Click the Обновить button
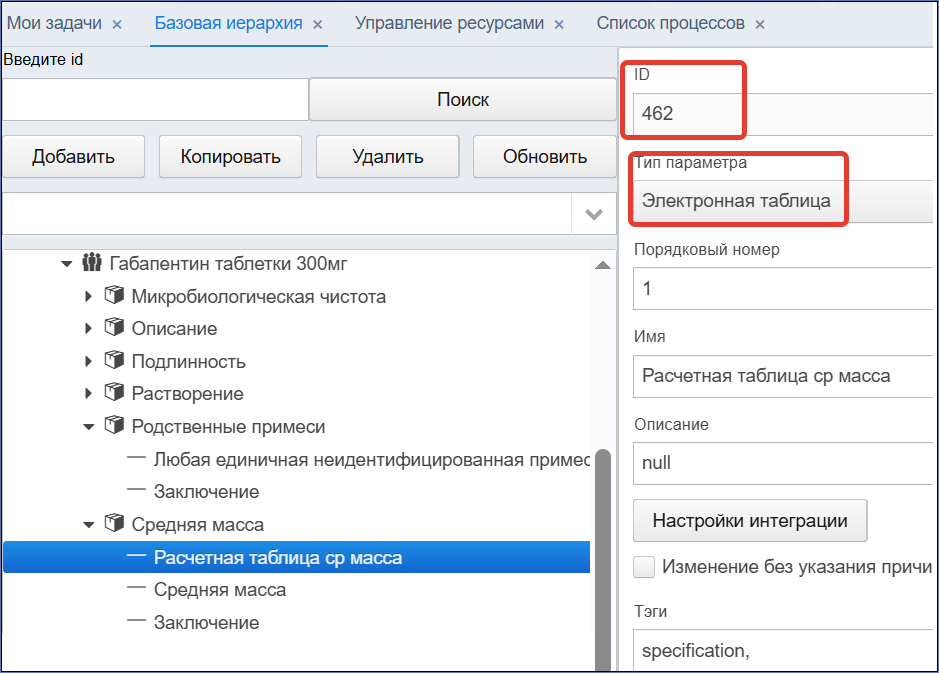This screenshot has height=673, width=939. click(x=544, y=156)
